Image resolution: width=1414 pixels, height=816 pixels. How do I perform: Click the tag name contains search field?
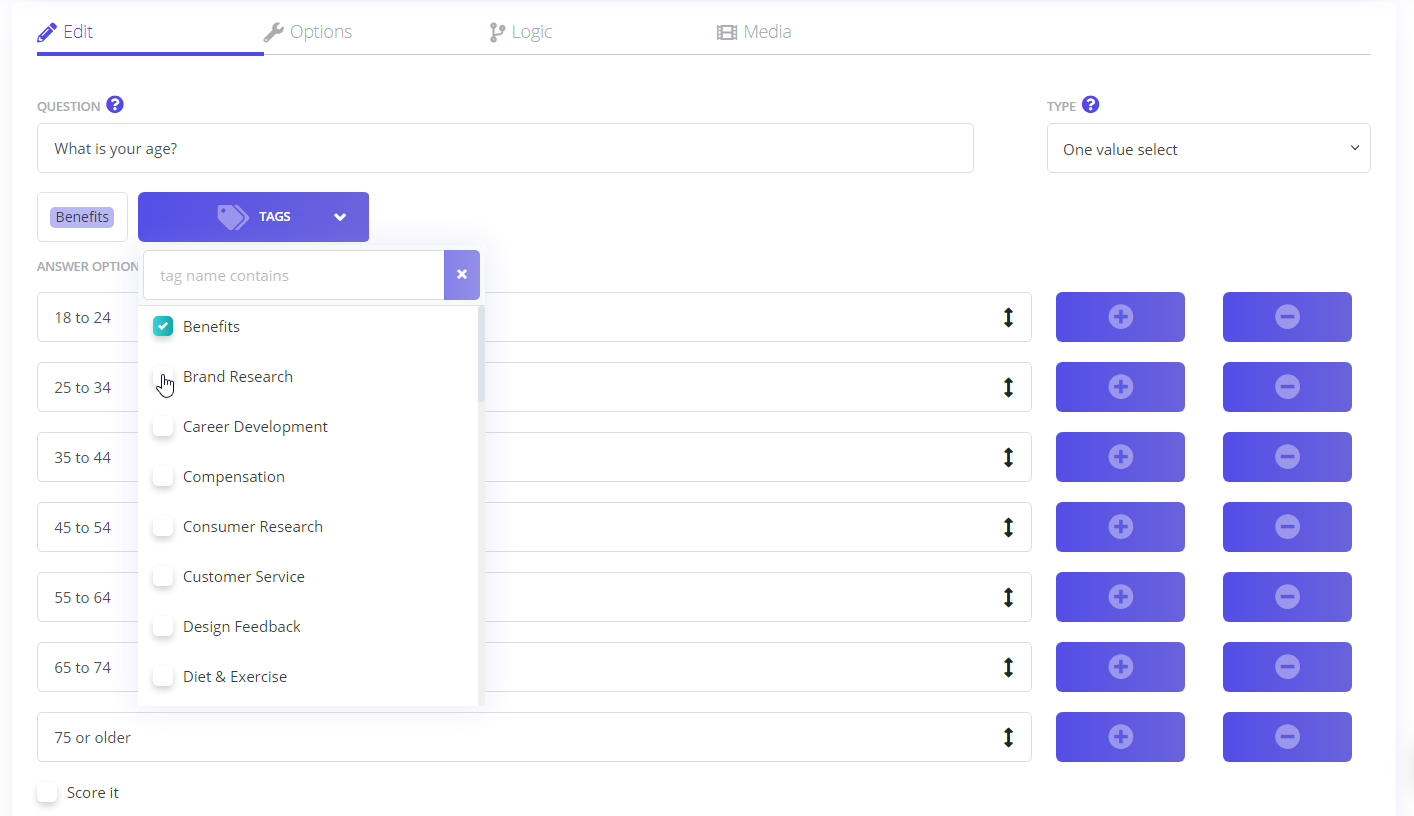[294, 275]
